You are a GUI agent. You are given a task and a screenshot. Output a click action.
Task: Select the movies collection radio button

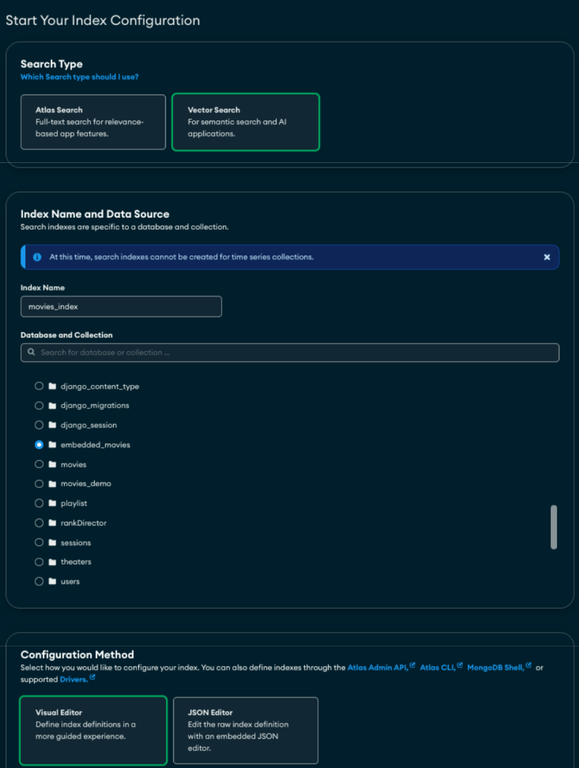[x=39, y=464]
